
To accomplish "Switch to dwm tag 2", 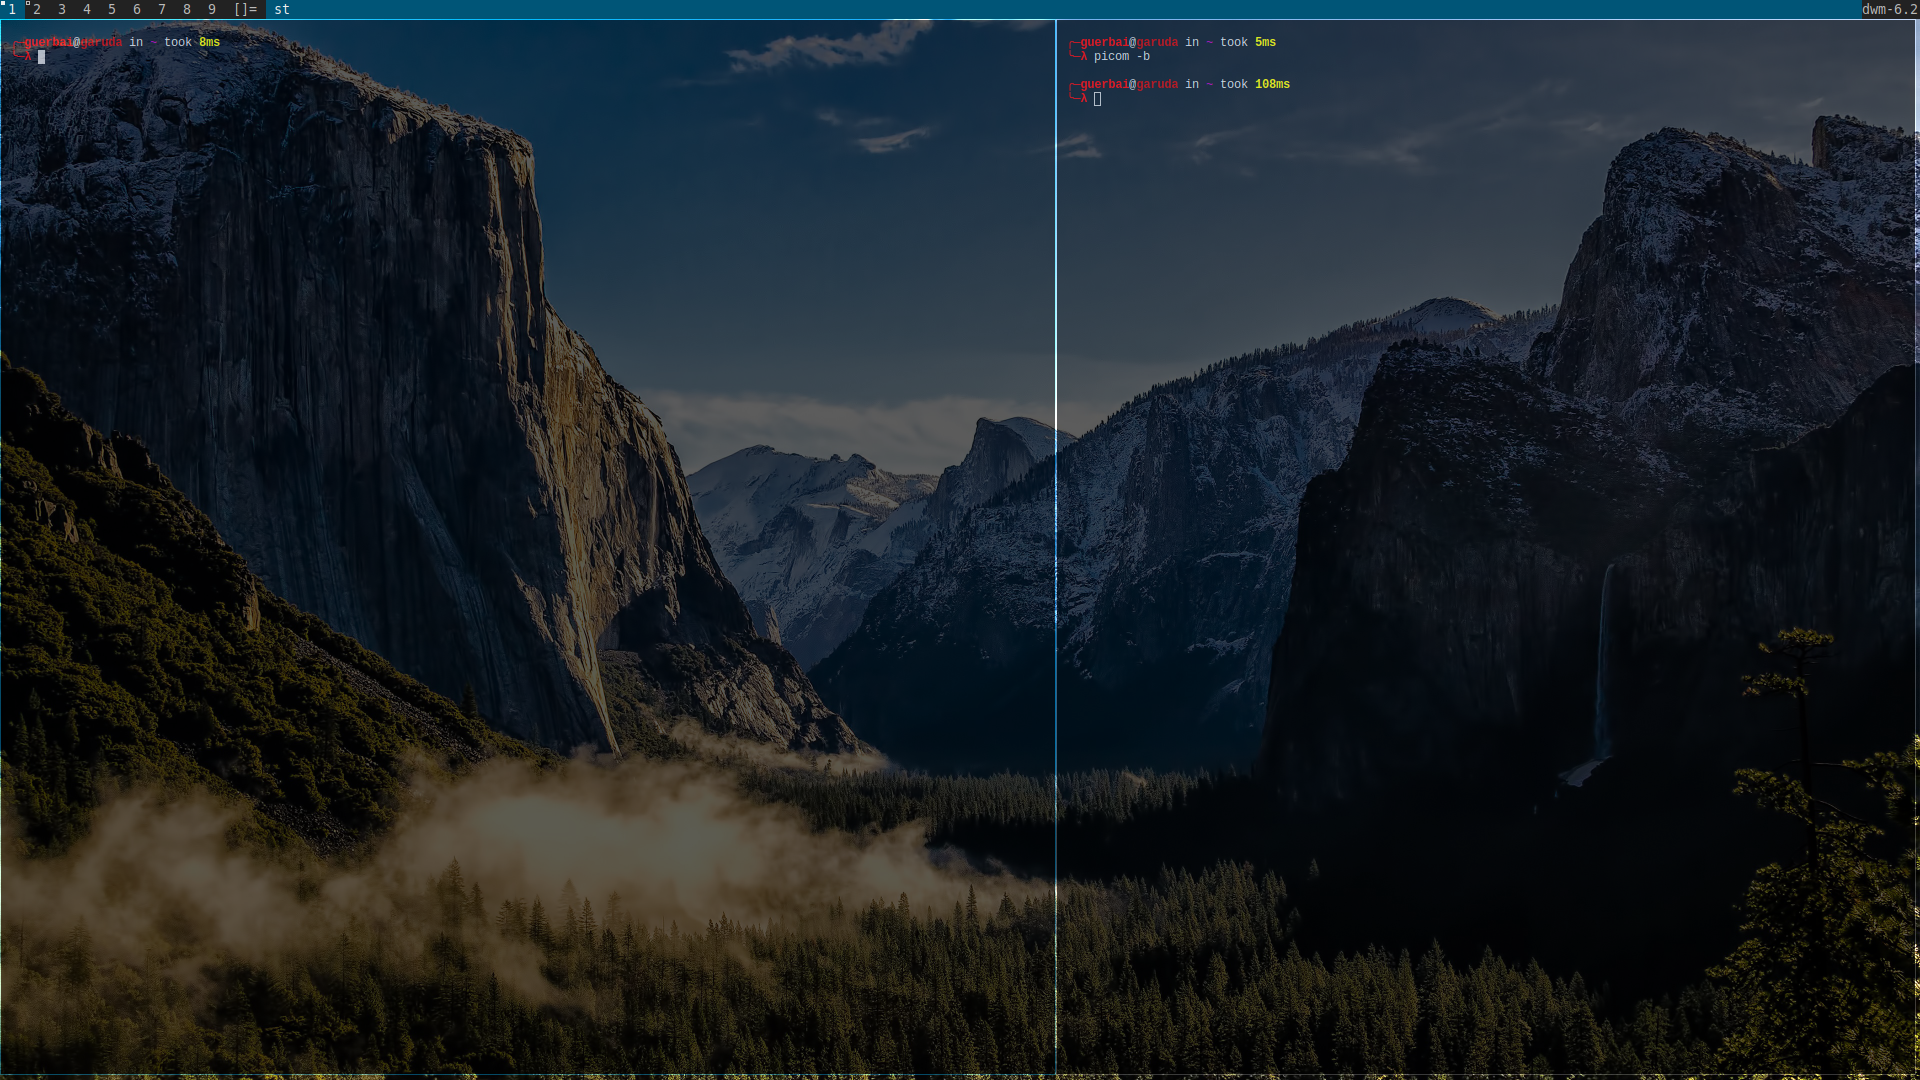I will coord(37,9).
